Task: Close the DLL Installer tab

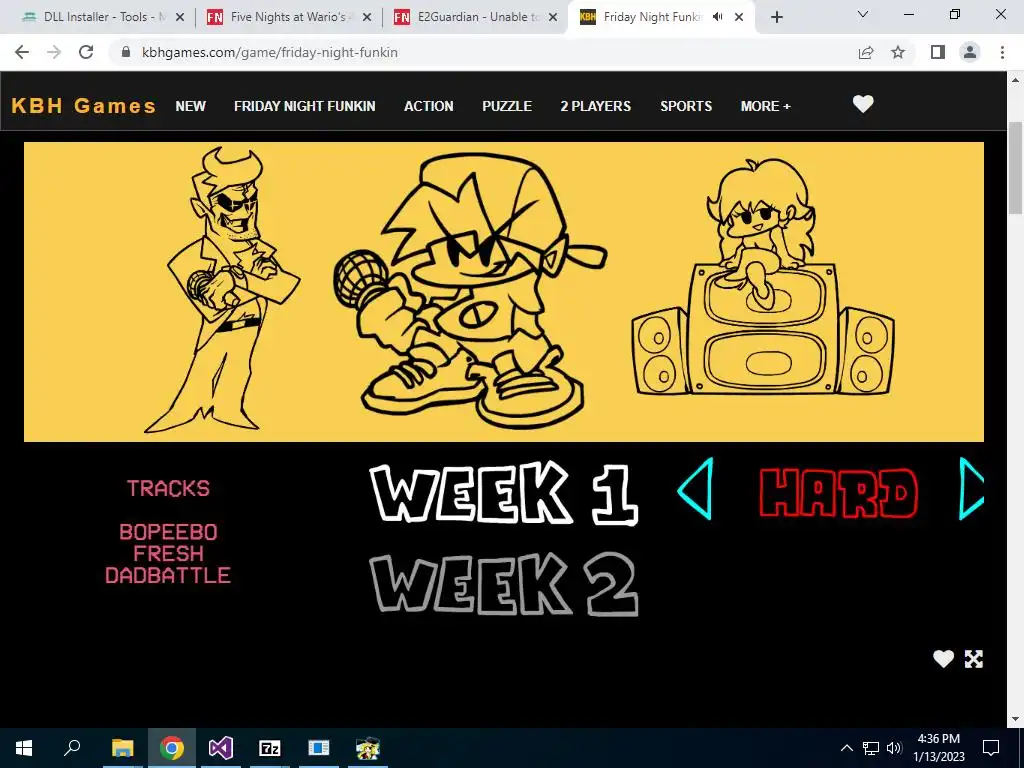Action: coord(180,18)
